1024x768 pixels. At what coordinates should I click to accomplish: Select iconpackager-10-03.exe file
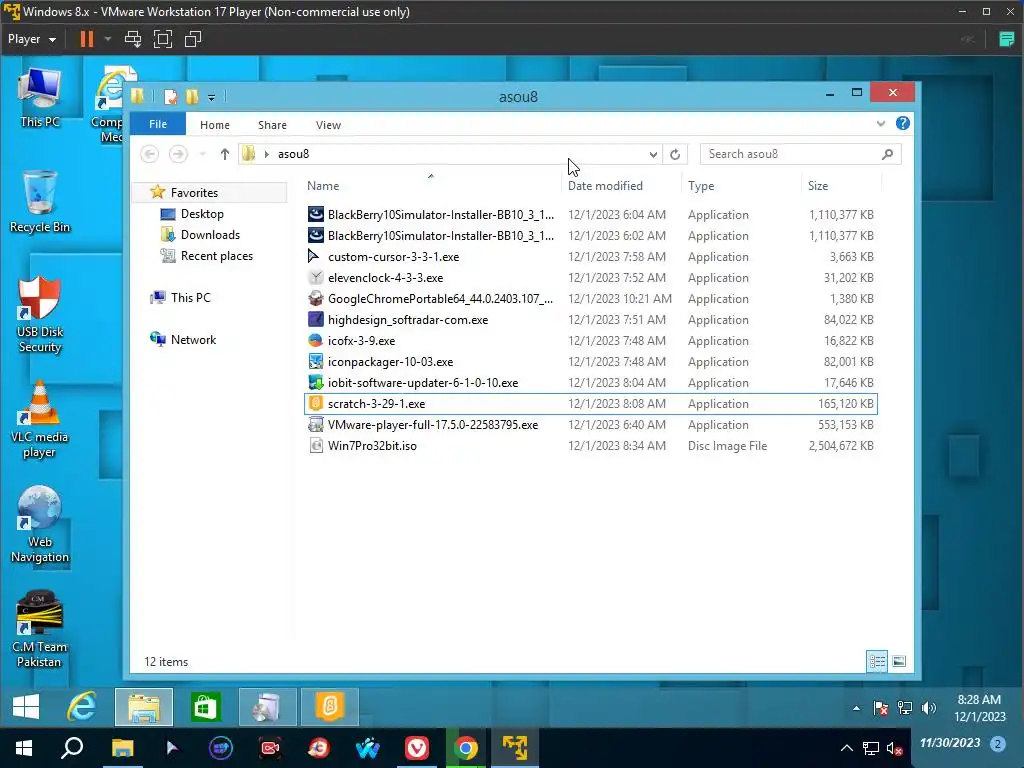coord(591,362)
